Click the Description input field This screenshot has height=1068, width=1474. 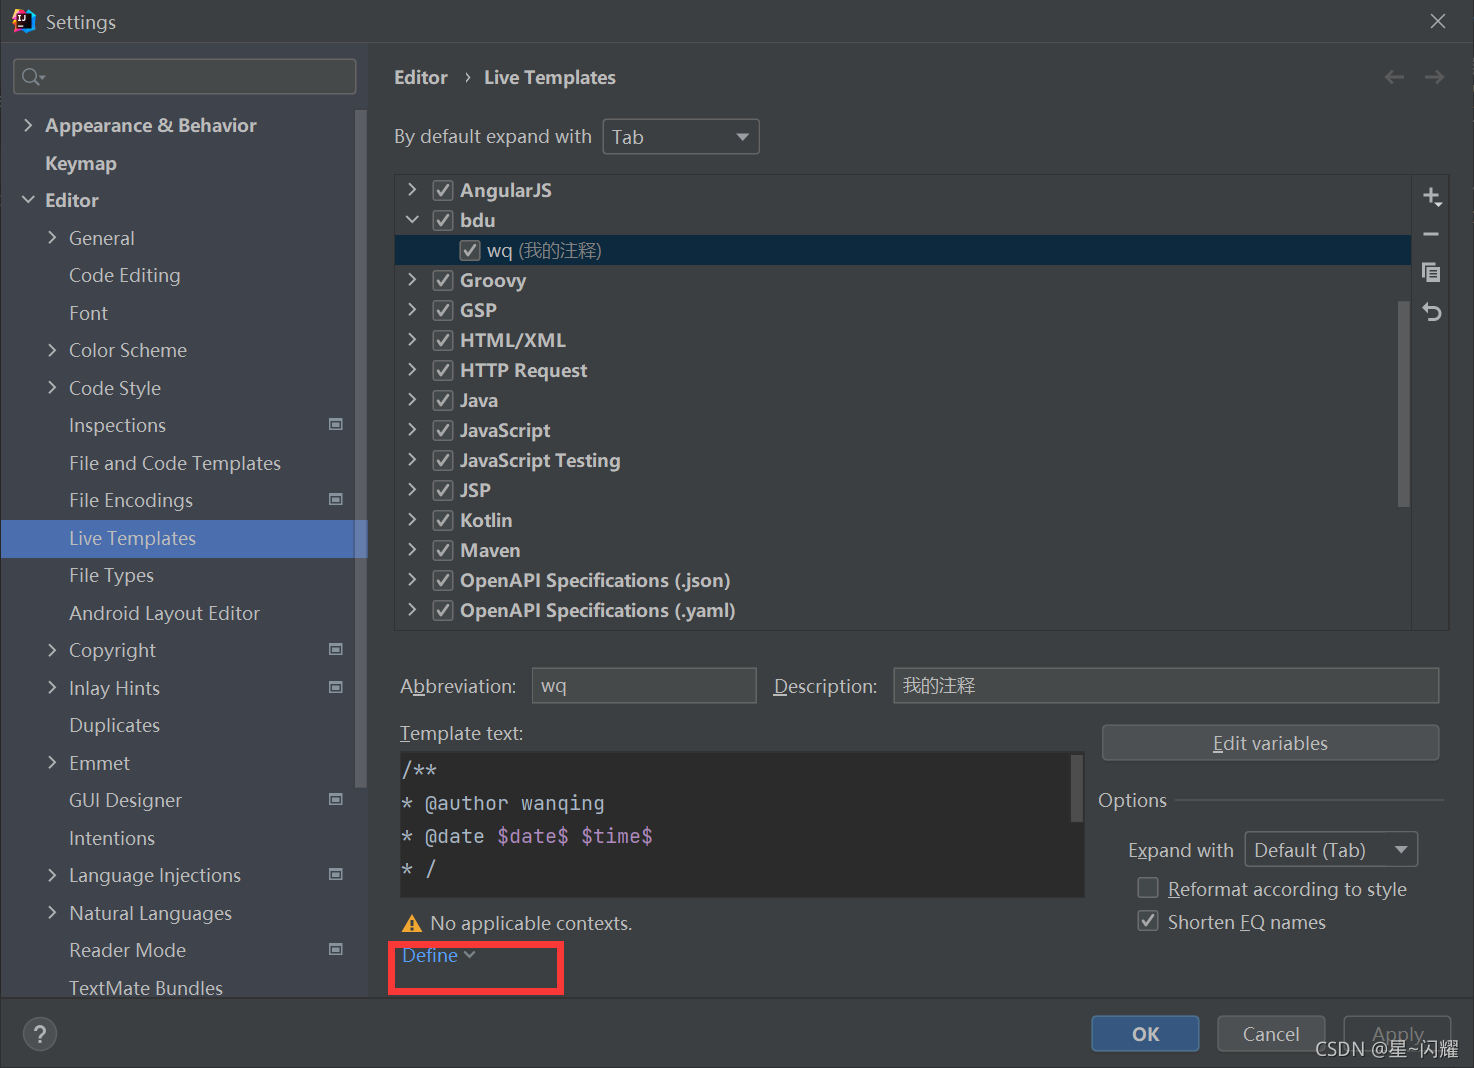pos(1166,686)
